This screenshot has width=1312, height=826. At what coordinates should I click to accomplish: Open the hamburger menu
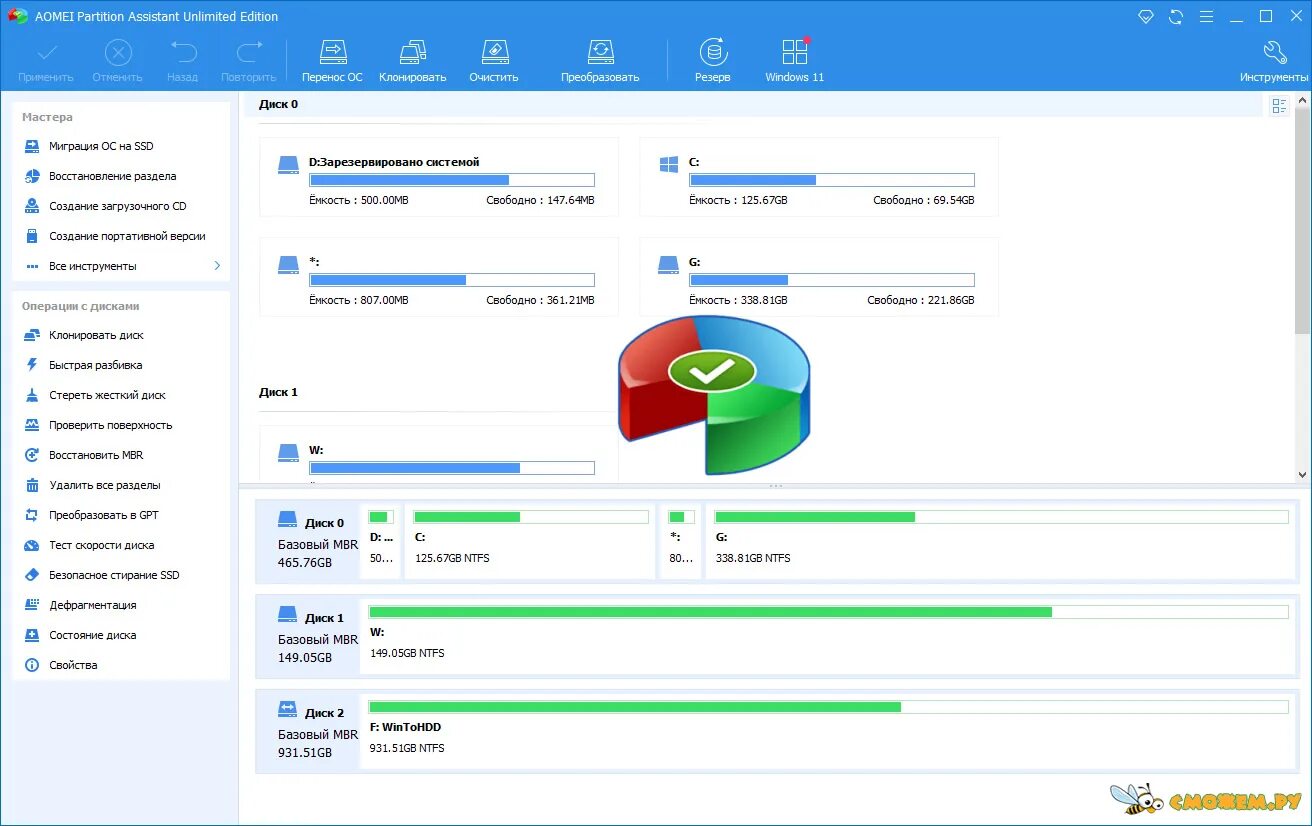click(x=1206, y=16)
